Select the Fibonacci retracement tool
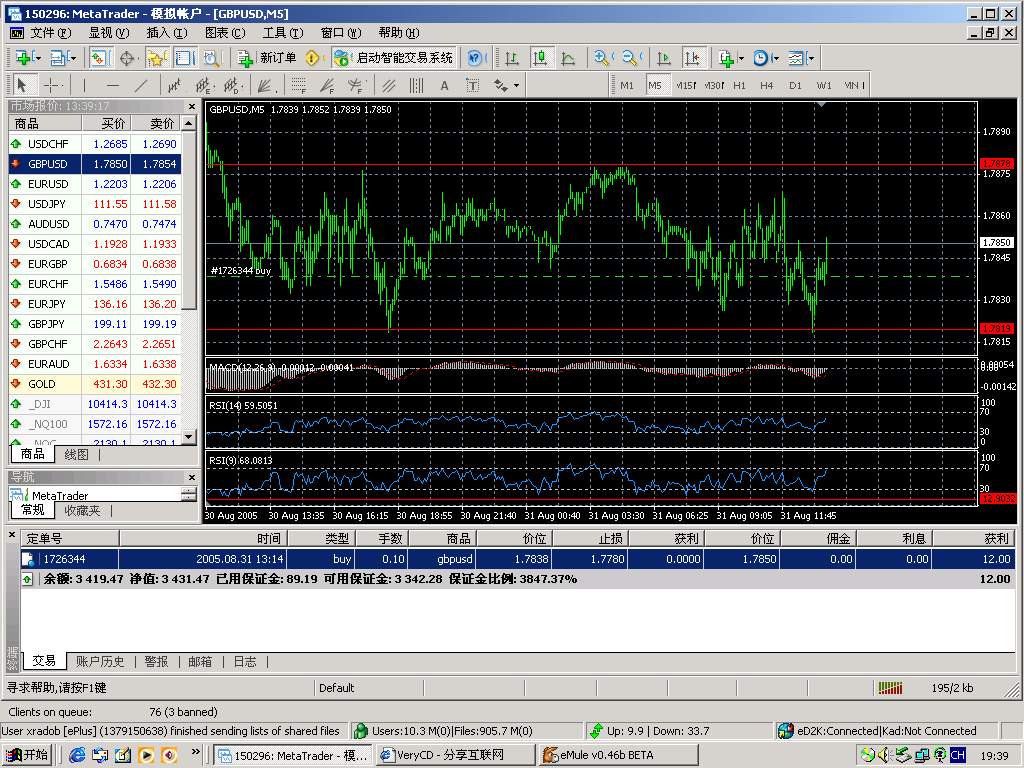Screen dimensions: 1024x768 tap(299, 86)
